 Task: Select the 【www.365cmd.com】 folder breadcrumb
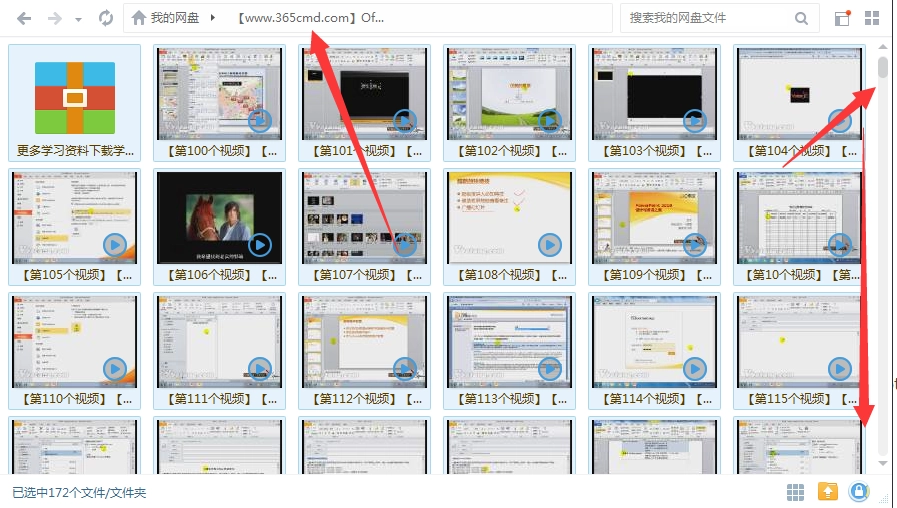[311, 18]
